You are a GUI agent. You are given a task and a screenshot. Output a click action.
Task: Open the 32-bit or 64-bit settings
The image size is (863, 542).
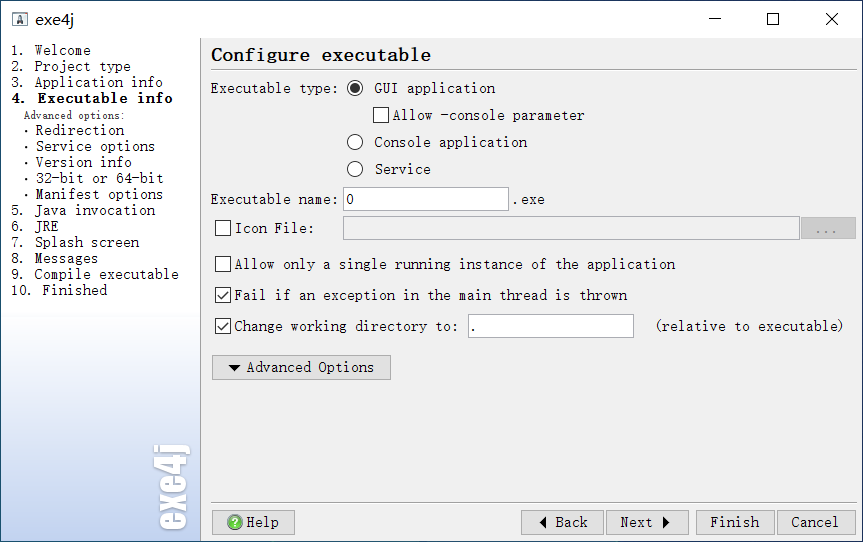pyautogui.click(x=99, y=178)
